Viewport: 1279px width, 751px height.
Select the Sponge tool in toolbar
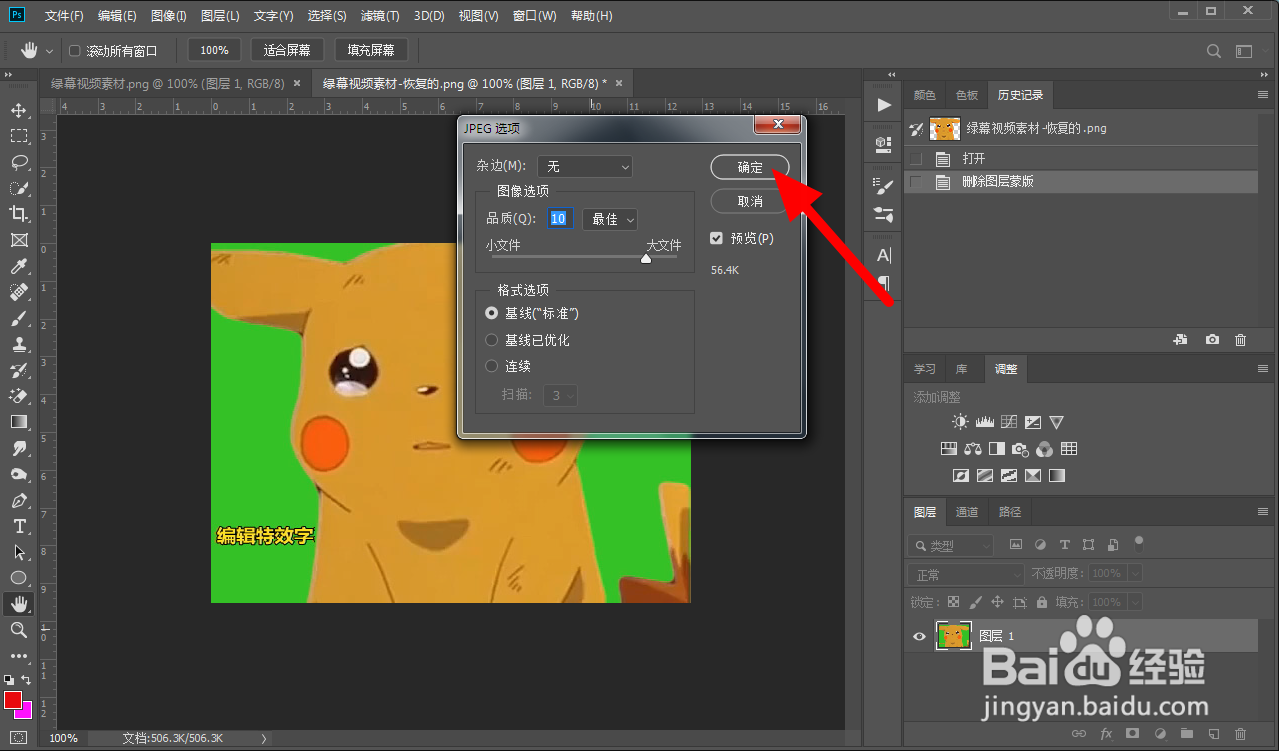(19, 474)
